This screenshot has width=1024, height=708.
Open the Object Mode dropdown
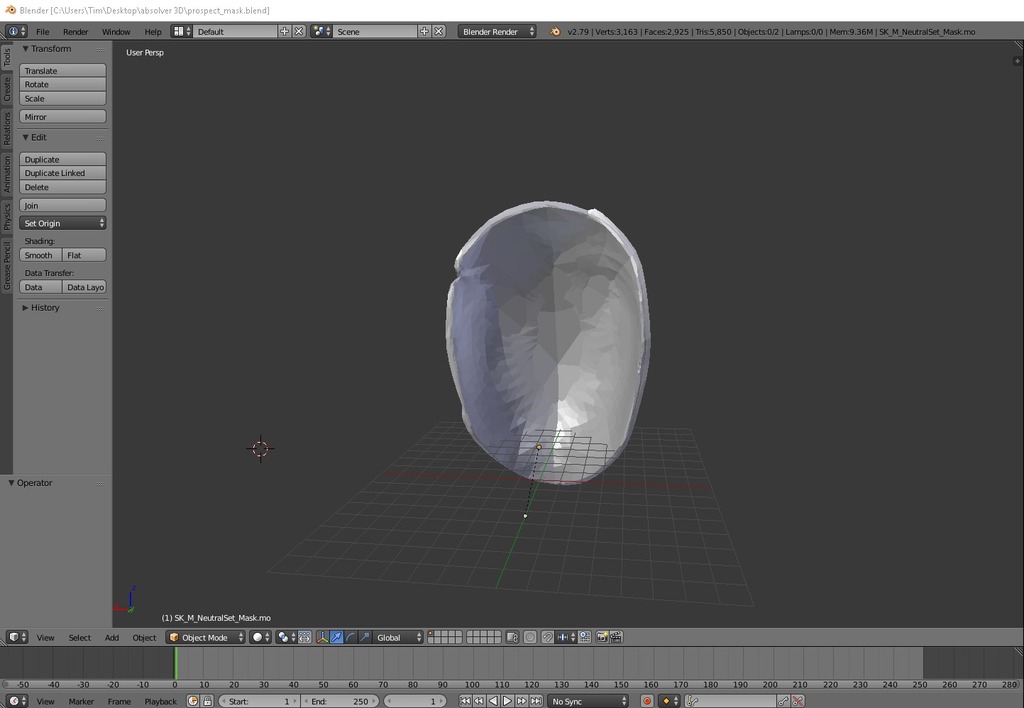pyautogui.click(x=206, y=637)
